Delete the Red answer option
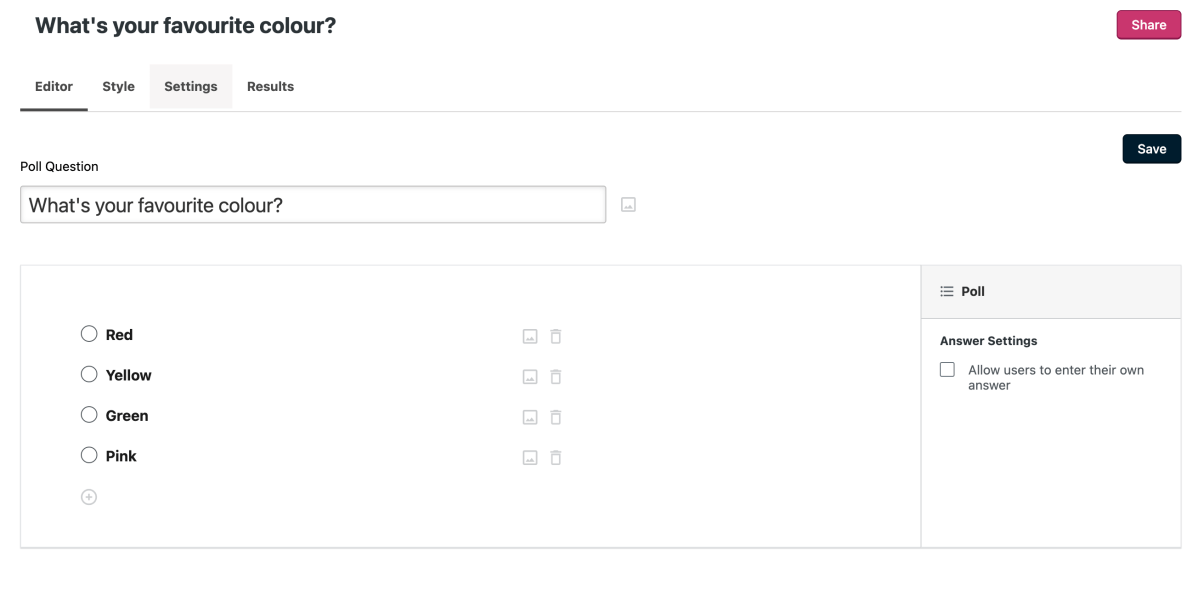Image resolution: width=1198 pixels, height=590 pixels. pyautogui.click(x=556, y=337)
